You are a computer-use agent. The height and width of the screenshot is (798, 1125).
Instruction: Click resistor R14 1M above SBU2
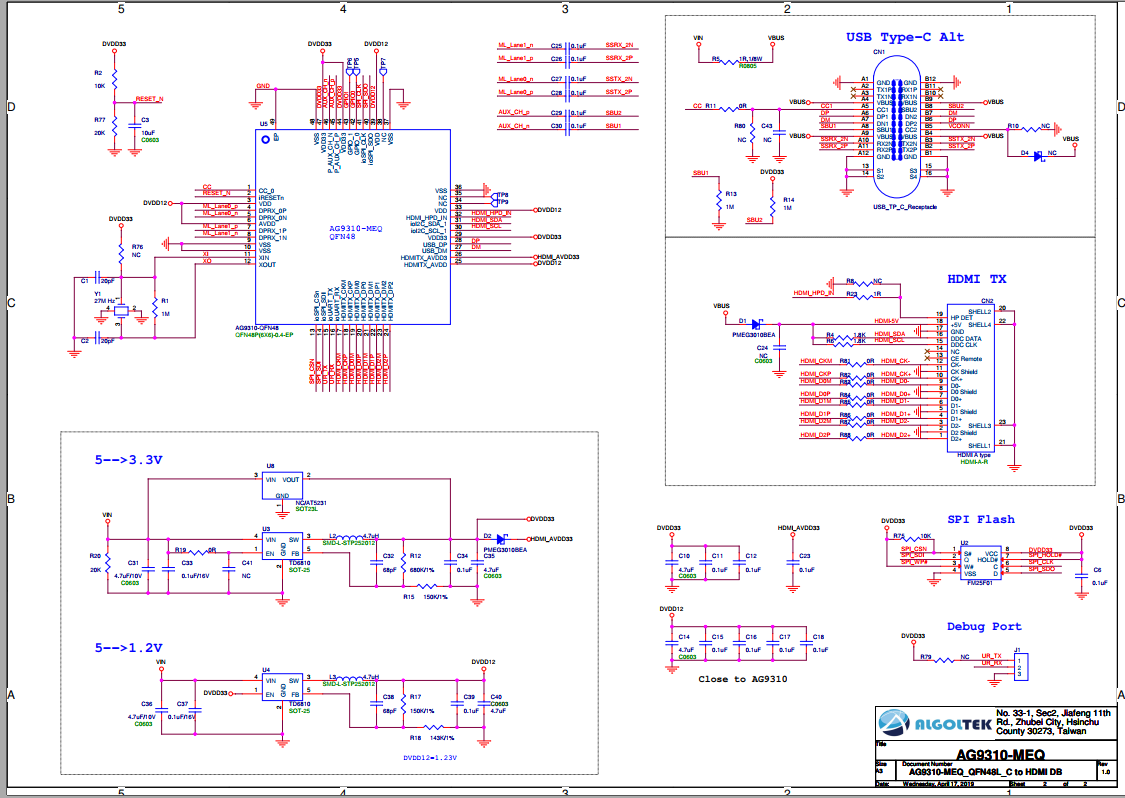(773, 205)
